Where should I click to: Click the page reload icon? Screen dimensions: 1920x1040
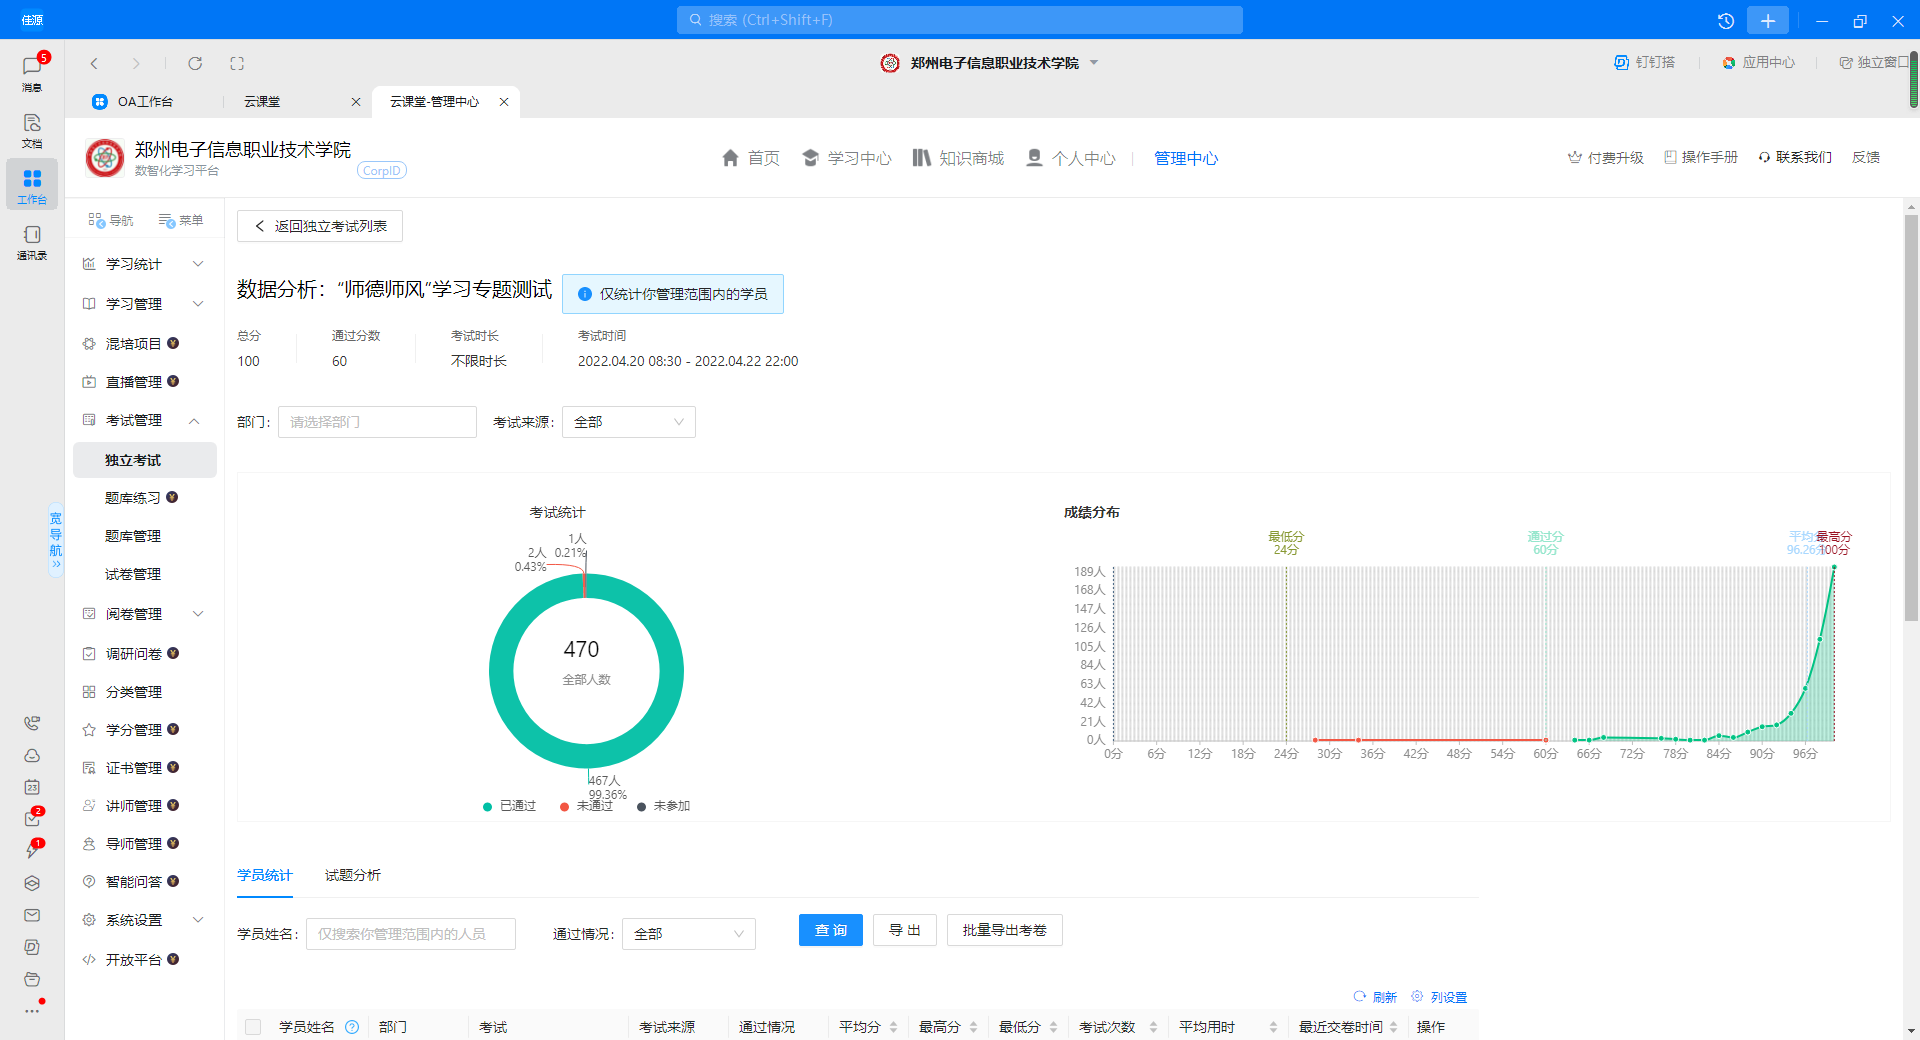[195, 63]
